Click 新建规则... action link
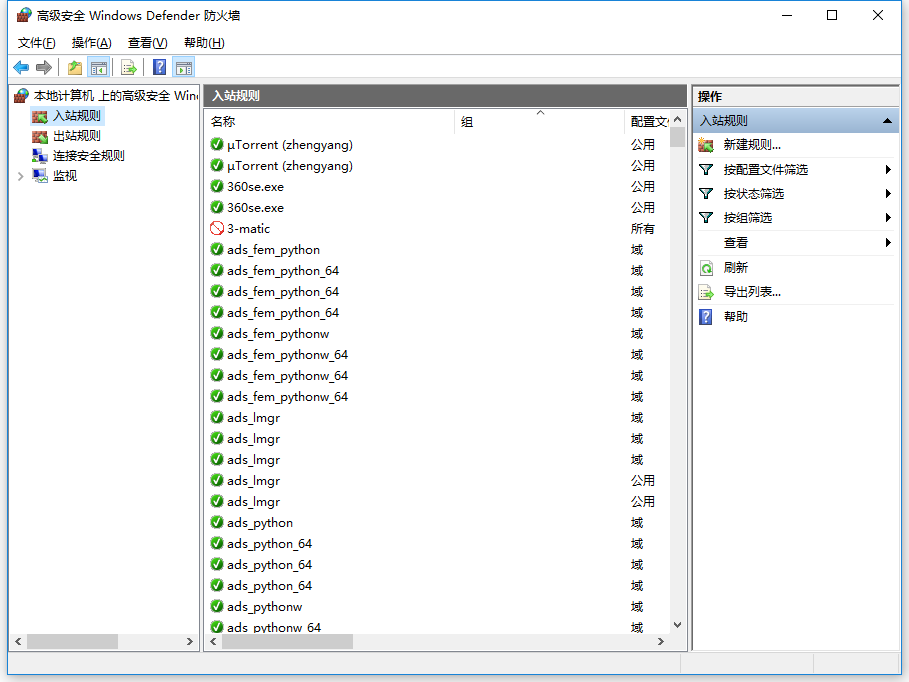909x682 pixels. 752,145
